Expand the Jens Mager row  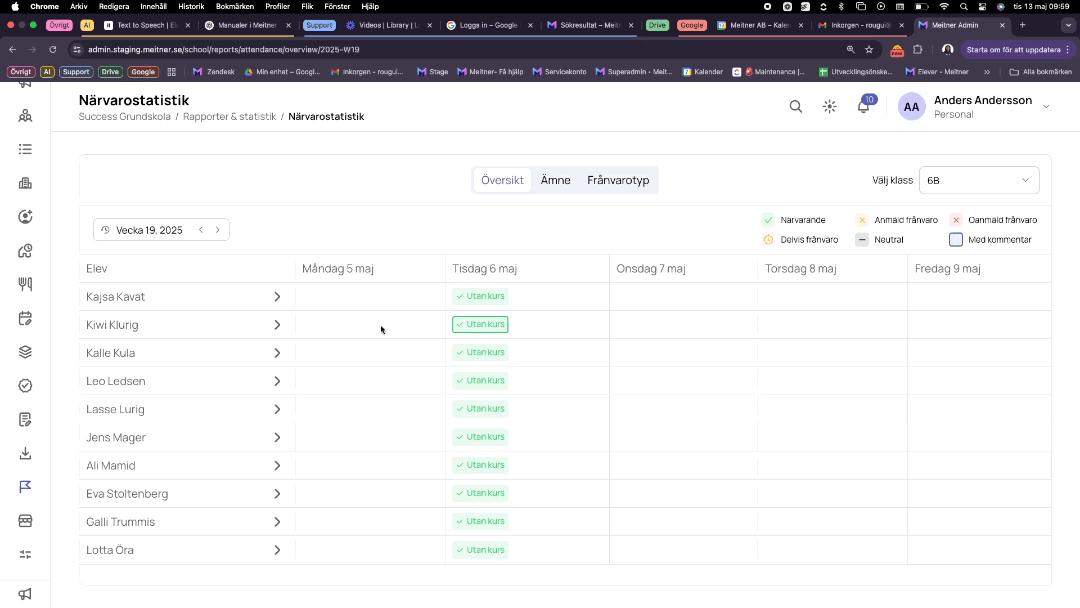277,438
